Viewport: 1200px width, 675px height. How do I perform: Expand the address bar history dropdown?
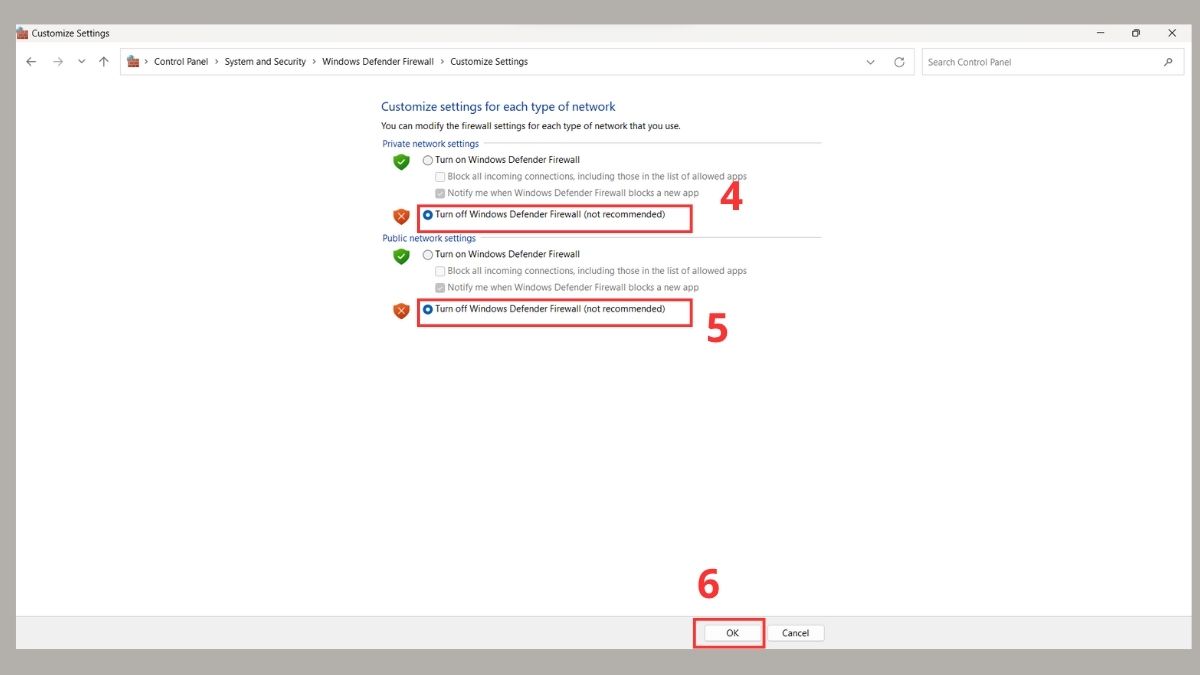871,62
